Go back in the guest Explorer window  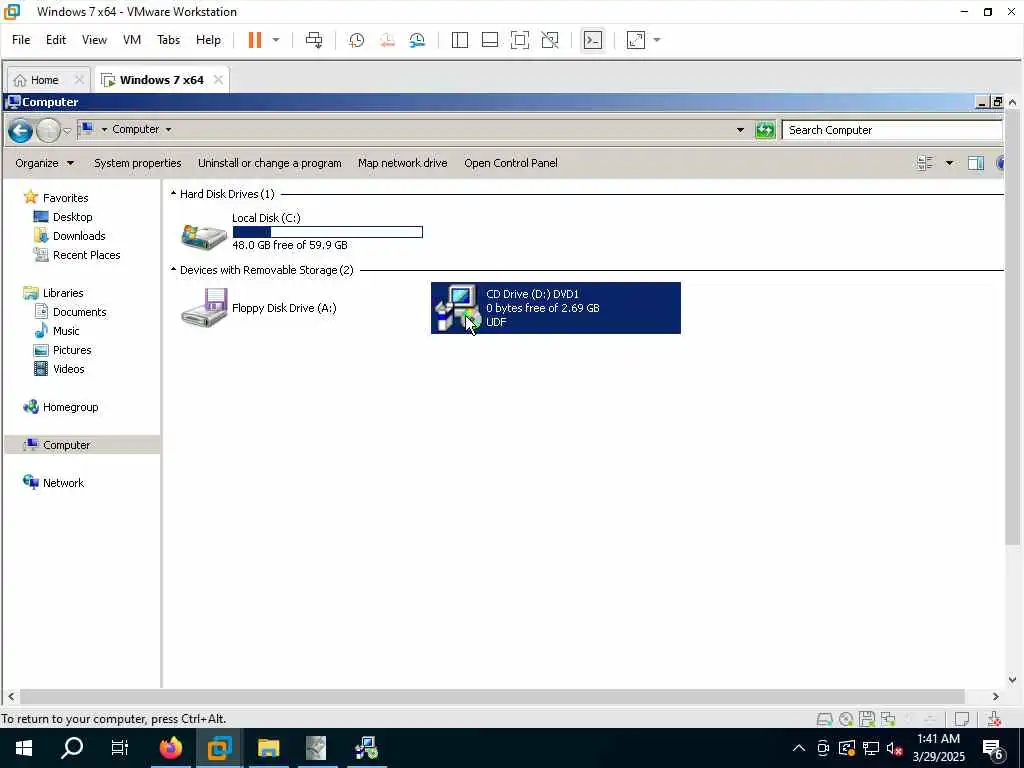coord(20,131)
